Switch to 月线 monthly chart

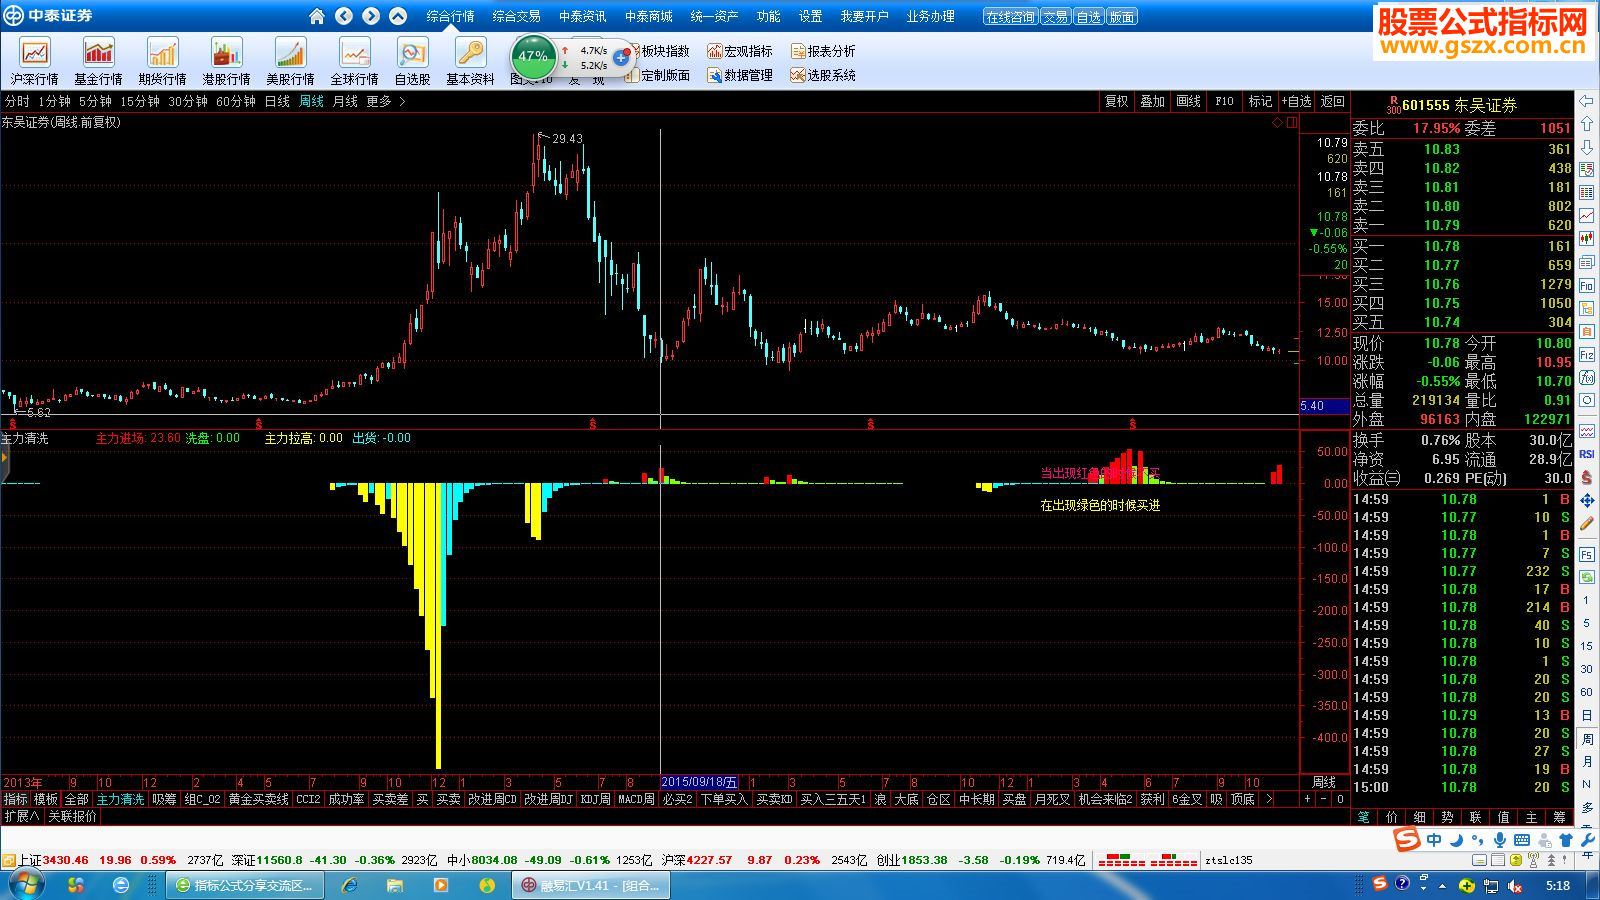(345, 101)
